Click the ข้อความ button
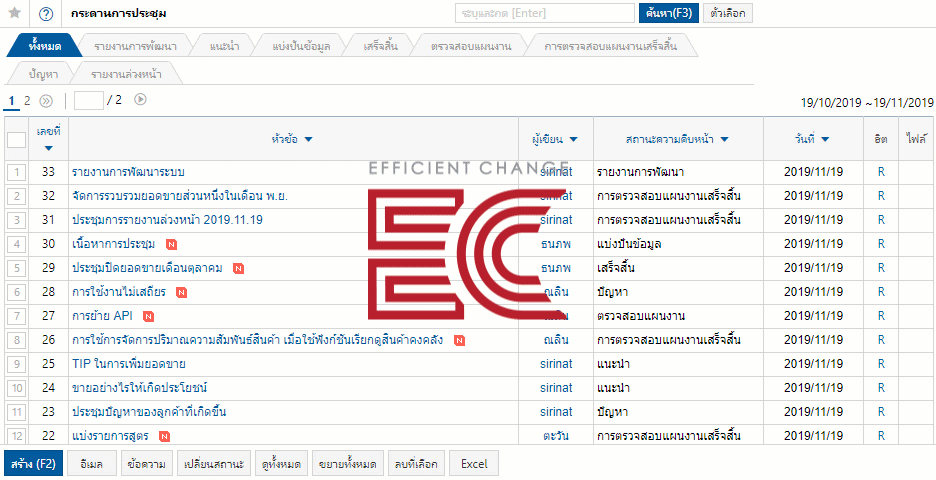The image size is (936, 480). click(x=146, y=464)
